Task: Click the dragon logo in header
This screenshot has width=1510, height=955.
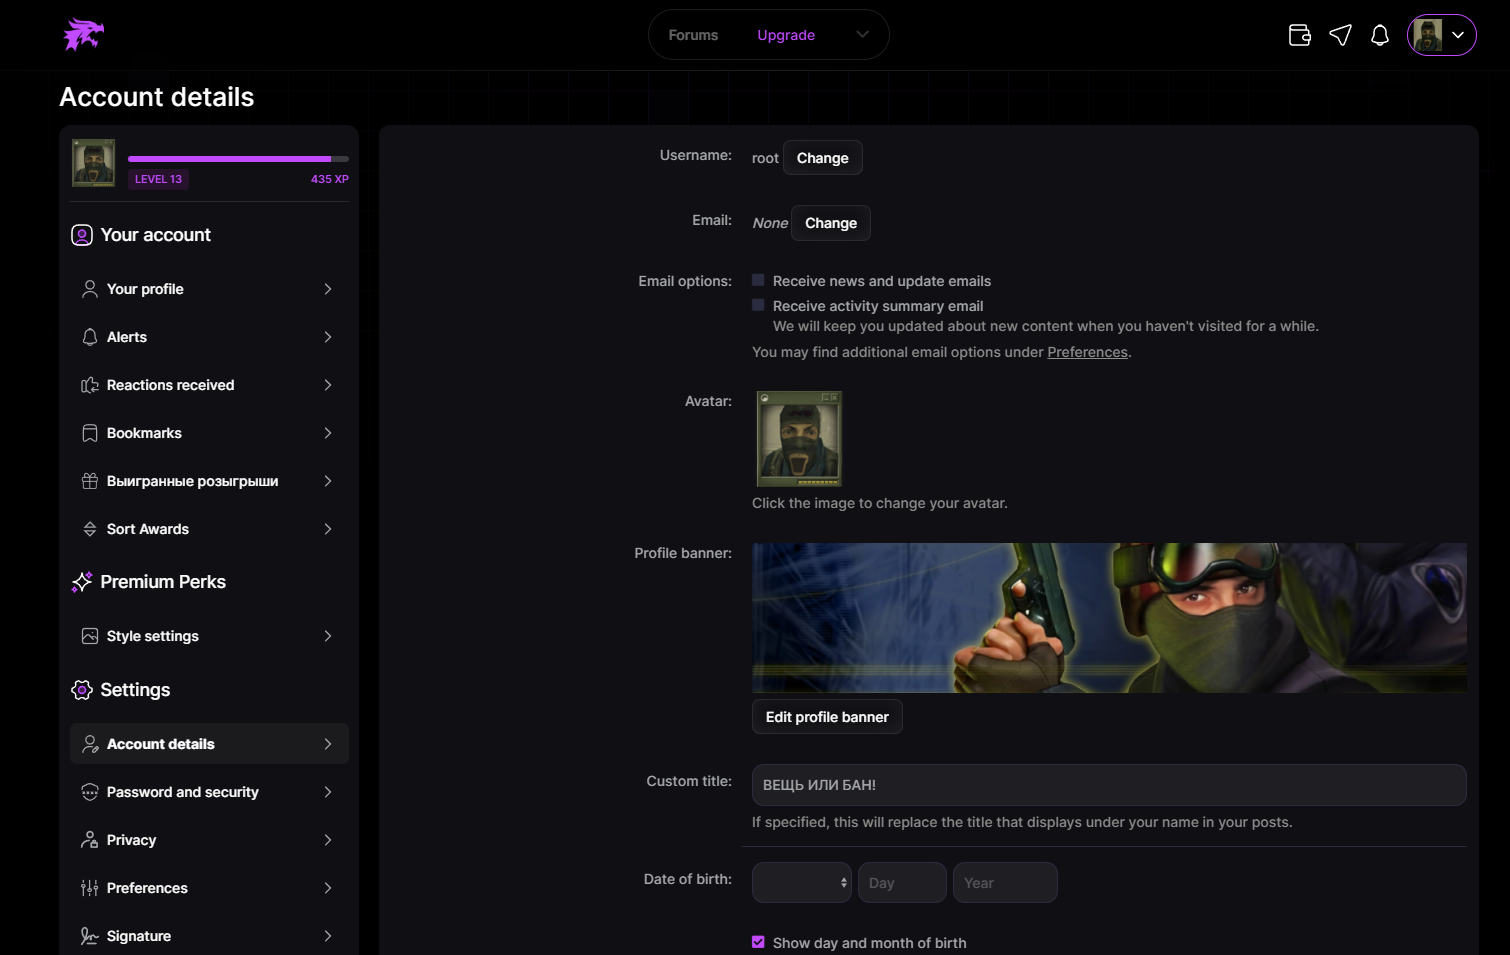Action: click(84, 35)
